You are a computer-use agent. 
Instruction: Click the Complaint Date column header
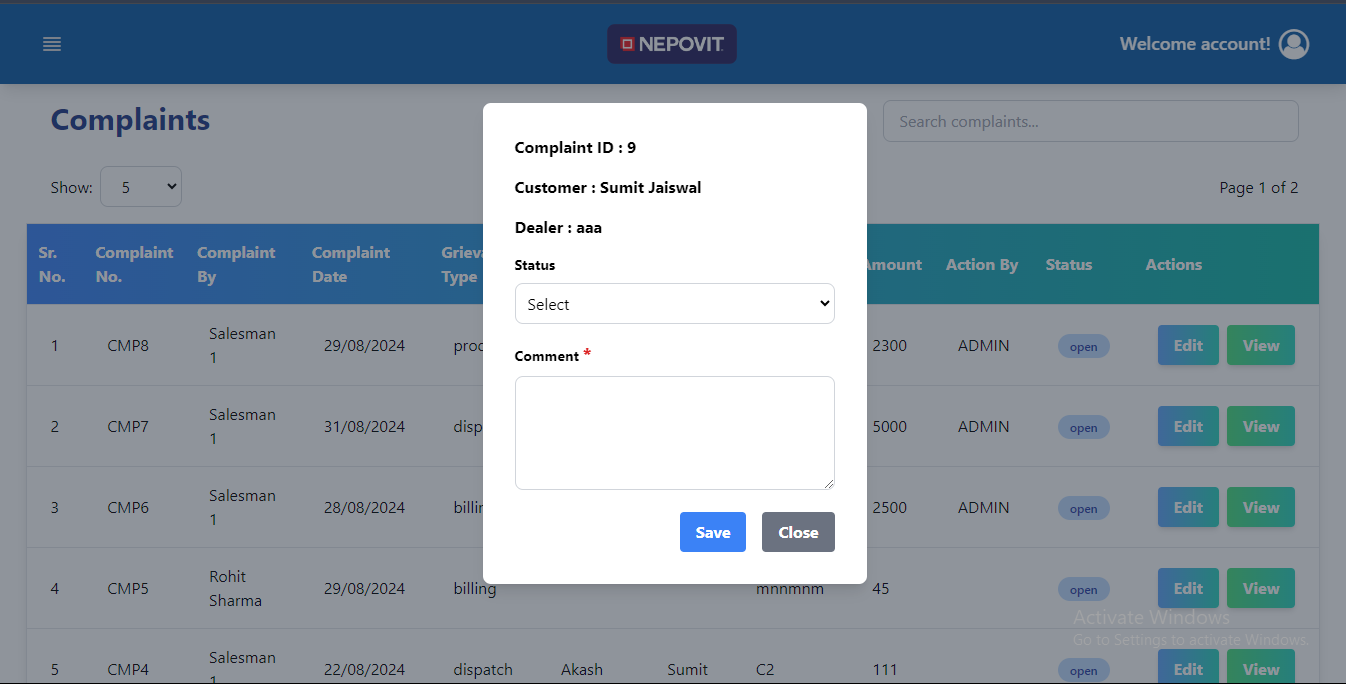350,264
